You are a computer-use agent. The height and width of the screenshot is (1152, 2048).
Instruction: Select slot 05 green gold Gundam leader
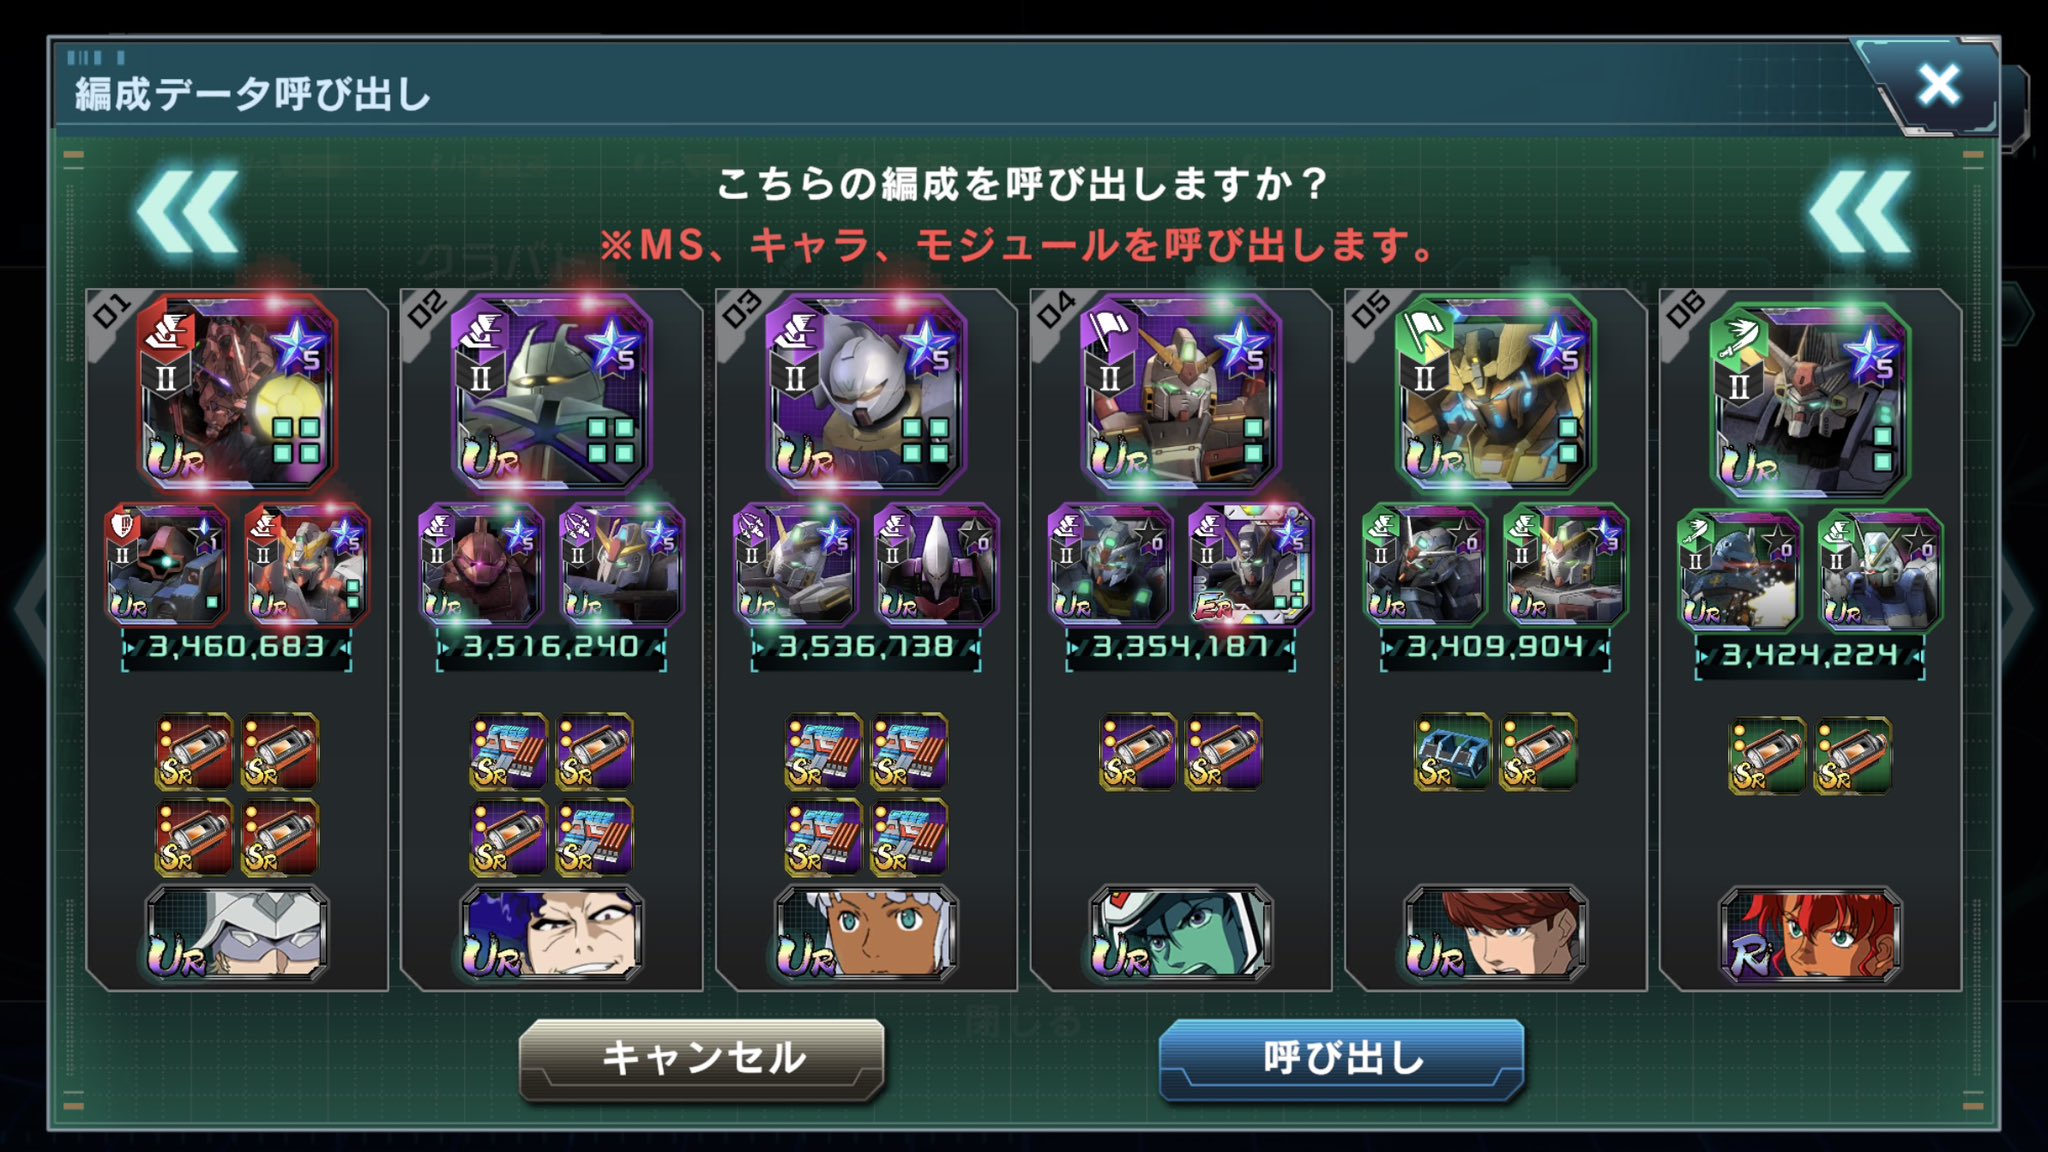1495,392
